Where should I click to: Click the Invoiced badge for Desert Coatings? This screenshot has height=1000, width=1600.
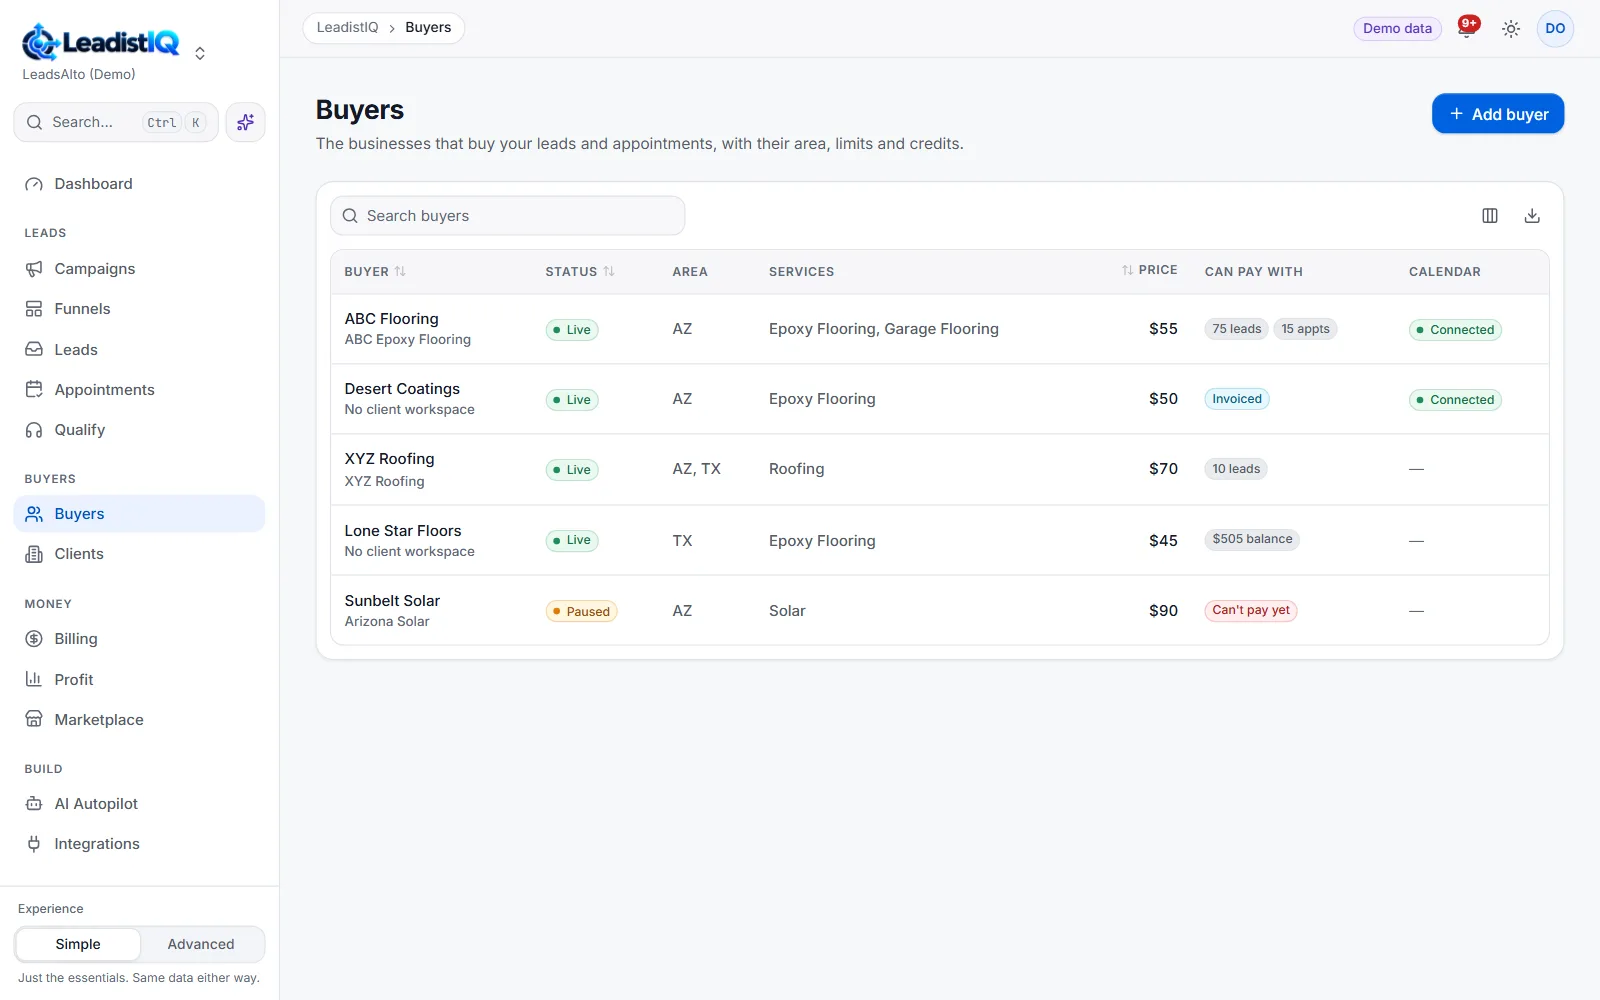pos(1237,399)
